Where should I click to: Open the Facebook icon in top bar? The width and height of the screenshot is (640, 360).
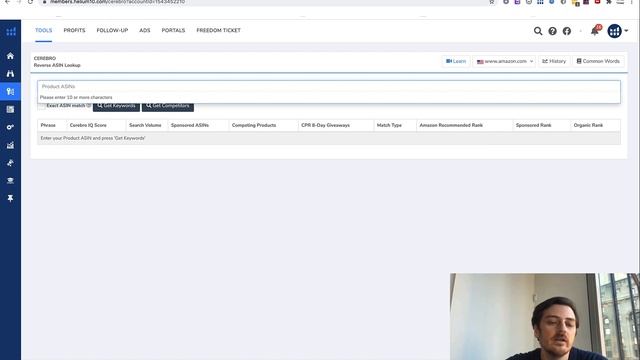pos(567,31)
